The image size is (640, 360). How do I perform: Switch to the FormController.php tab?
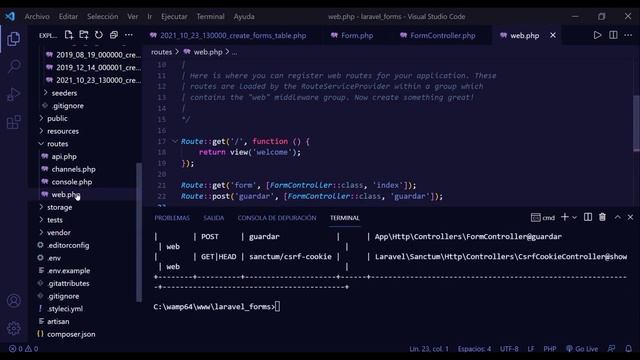pos(438,36)
